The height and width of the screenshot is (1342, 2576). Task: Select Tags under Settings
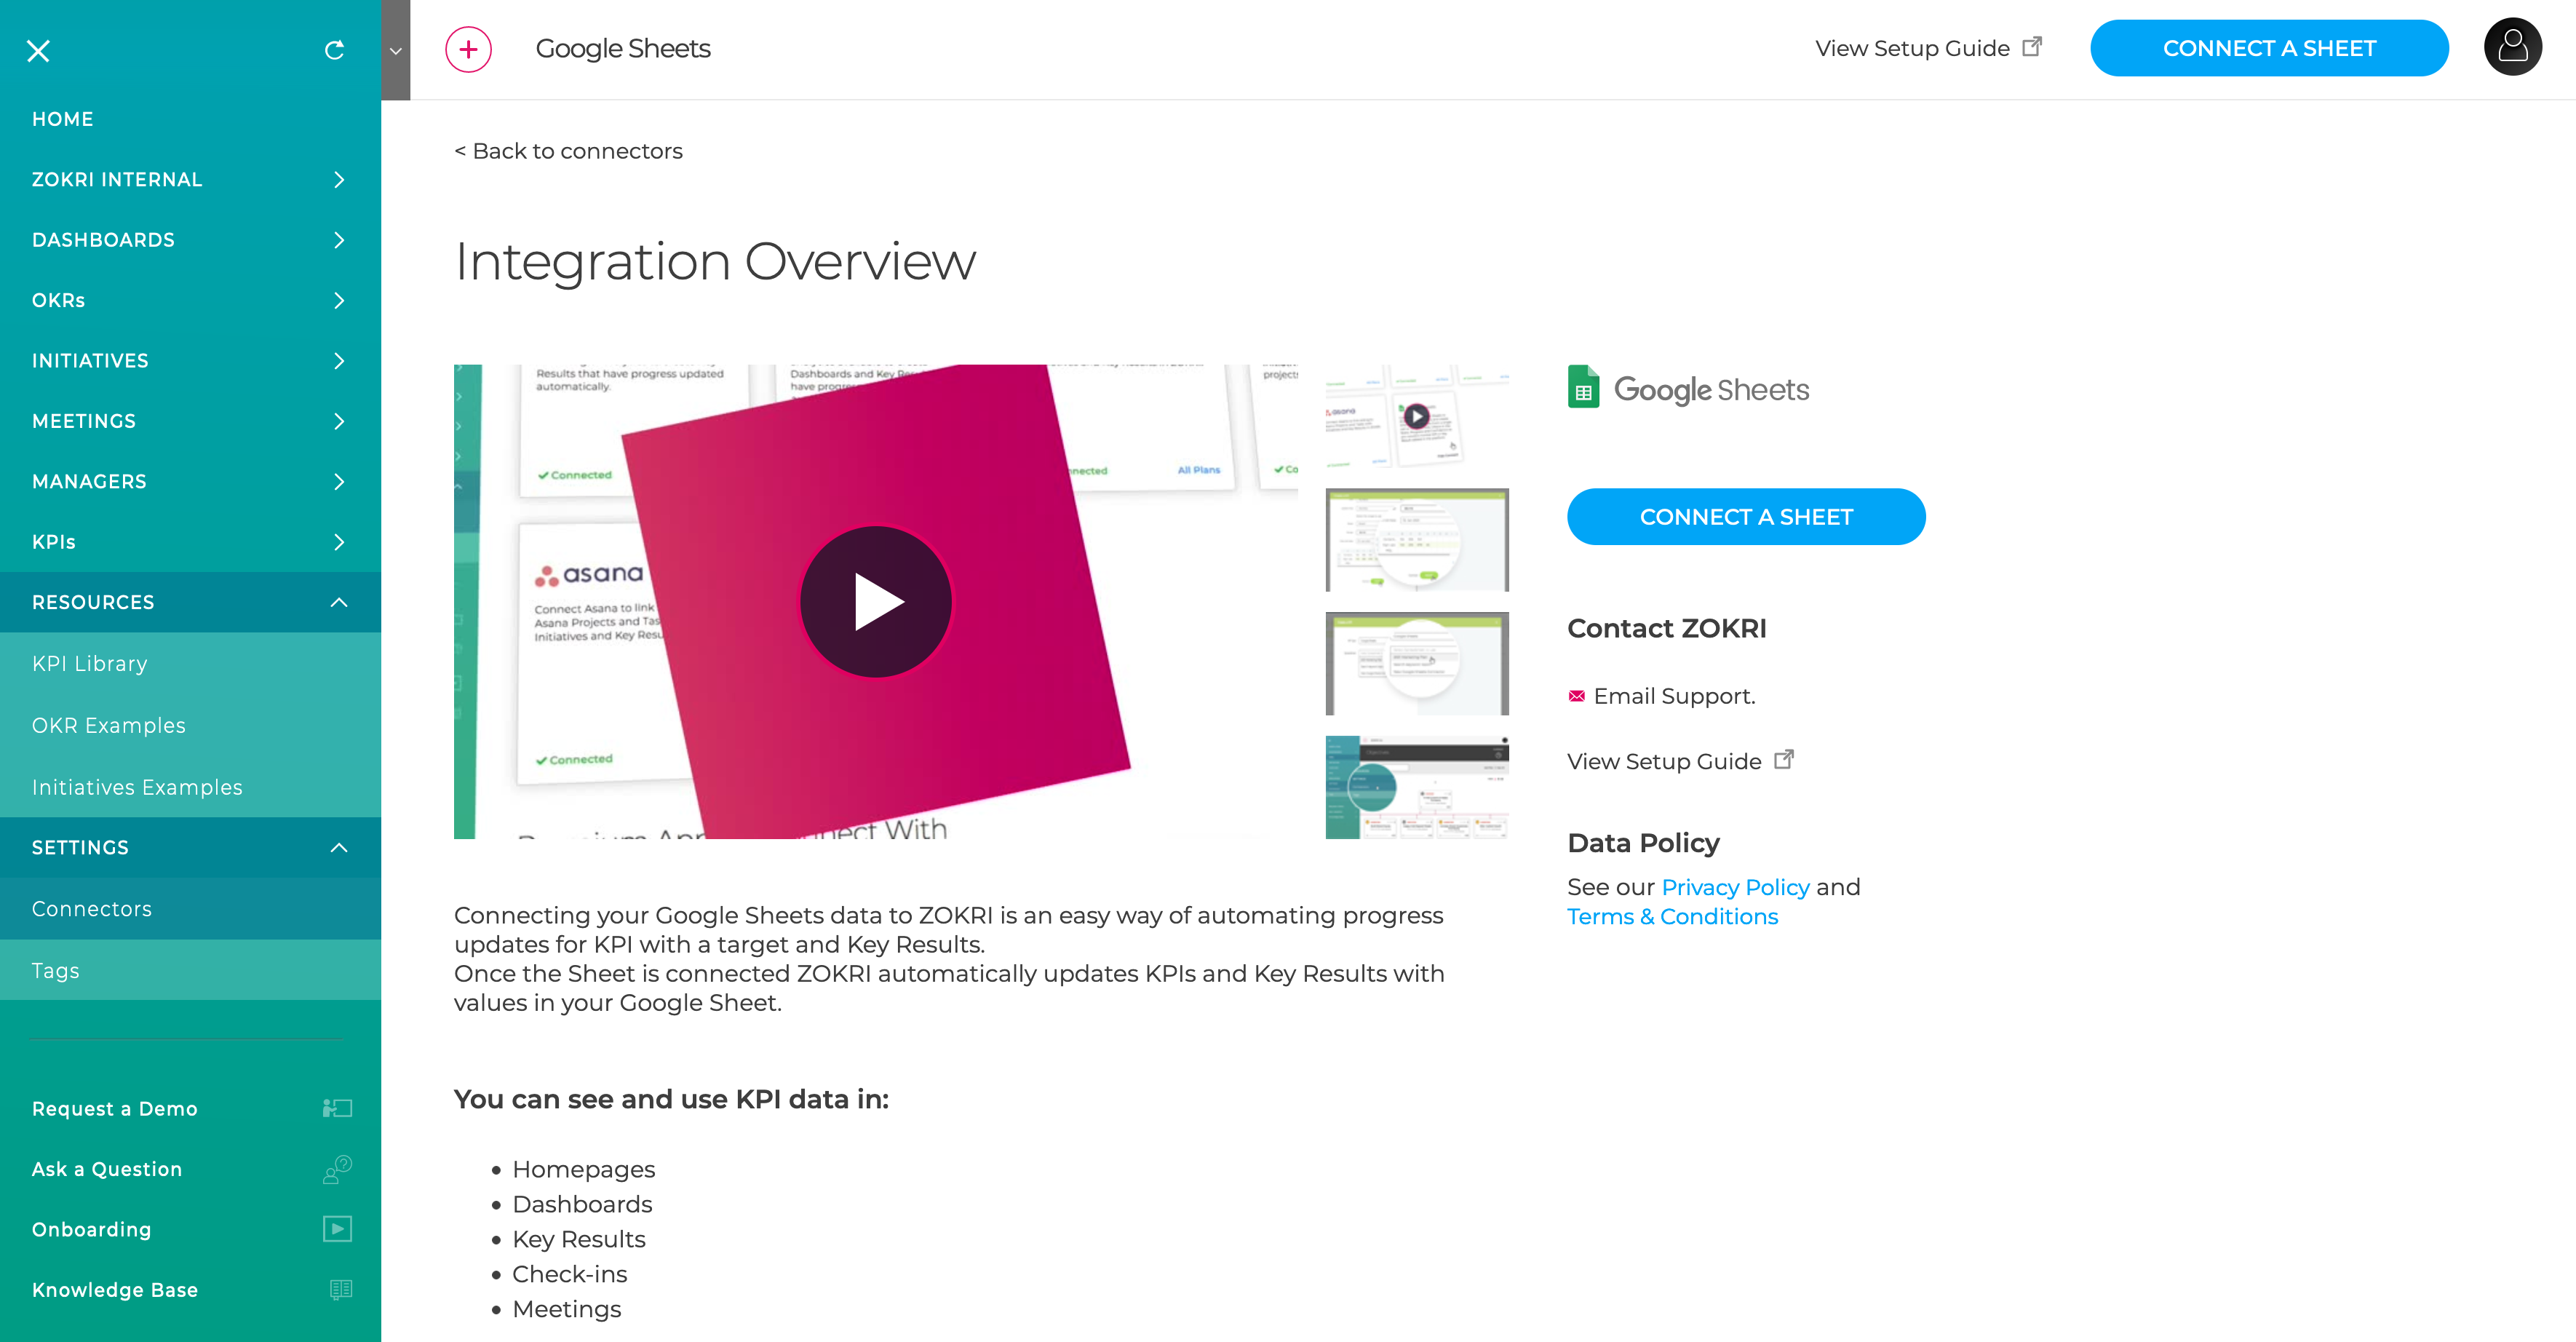pos(190,970)
